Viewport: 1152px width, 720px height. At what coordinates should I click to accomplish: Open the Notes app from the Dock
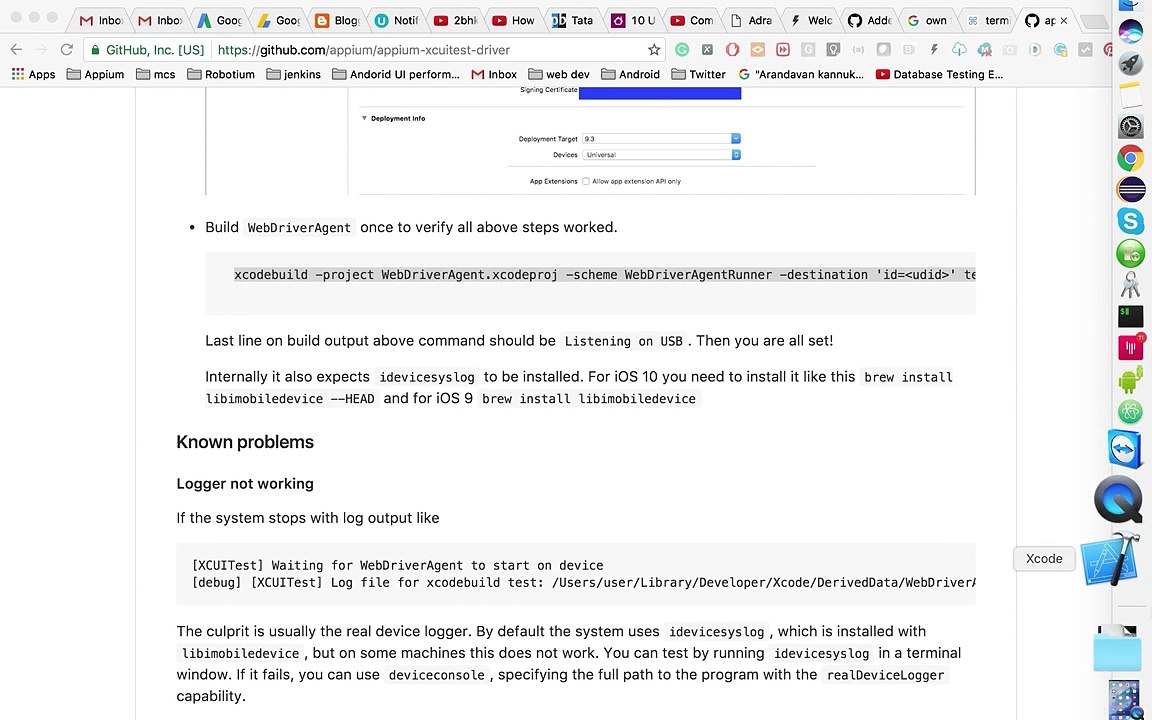click(x=1130, y=95)
